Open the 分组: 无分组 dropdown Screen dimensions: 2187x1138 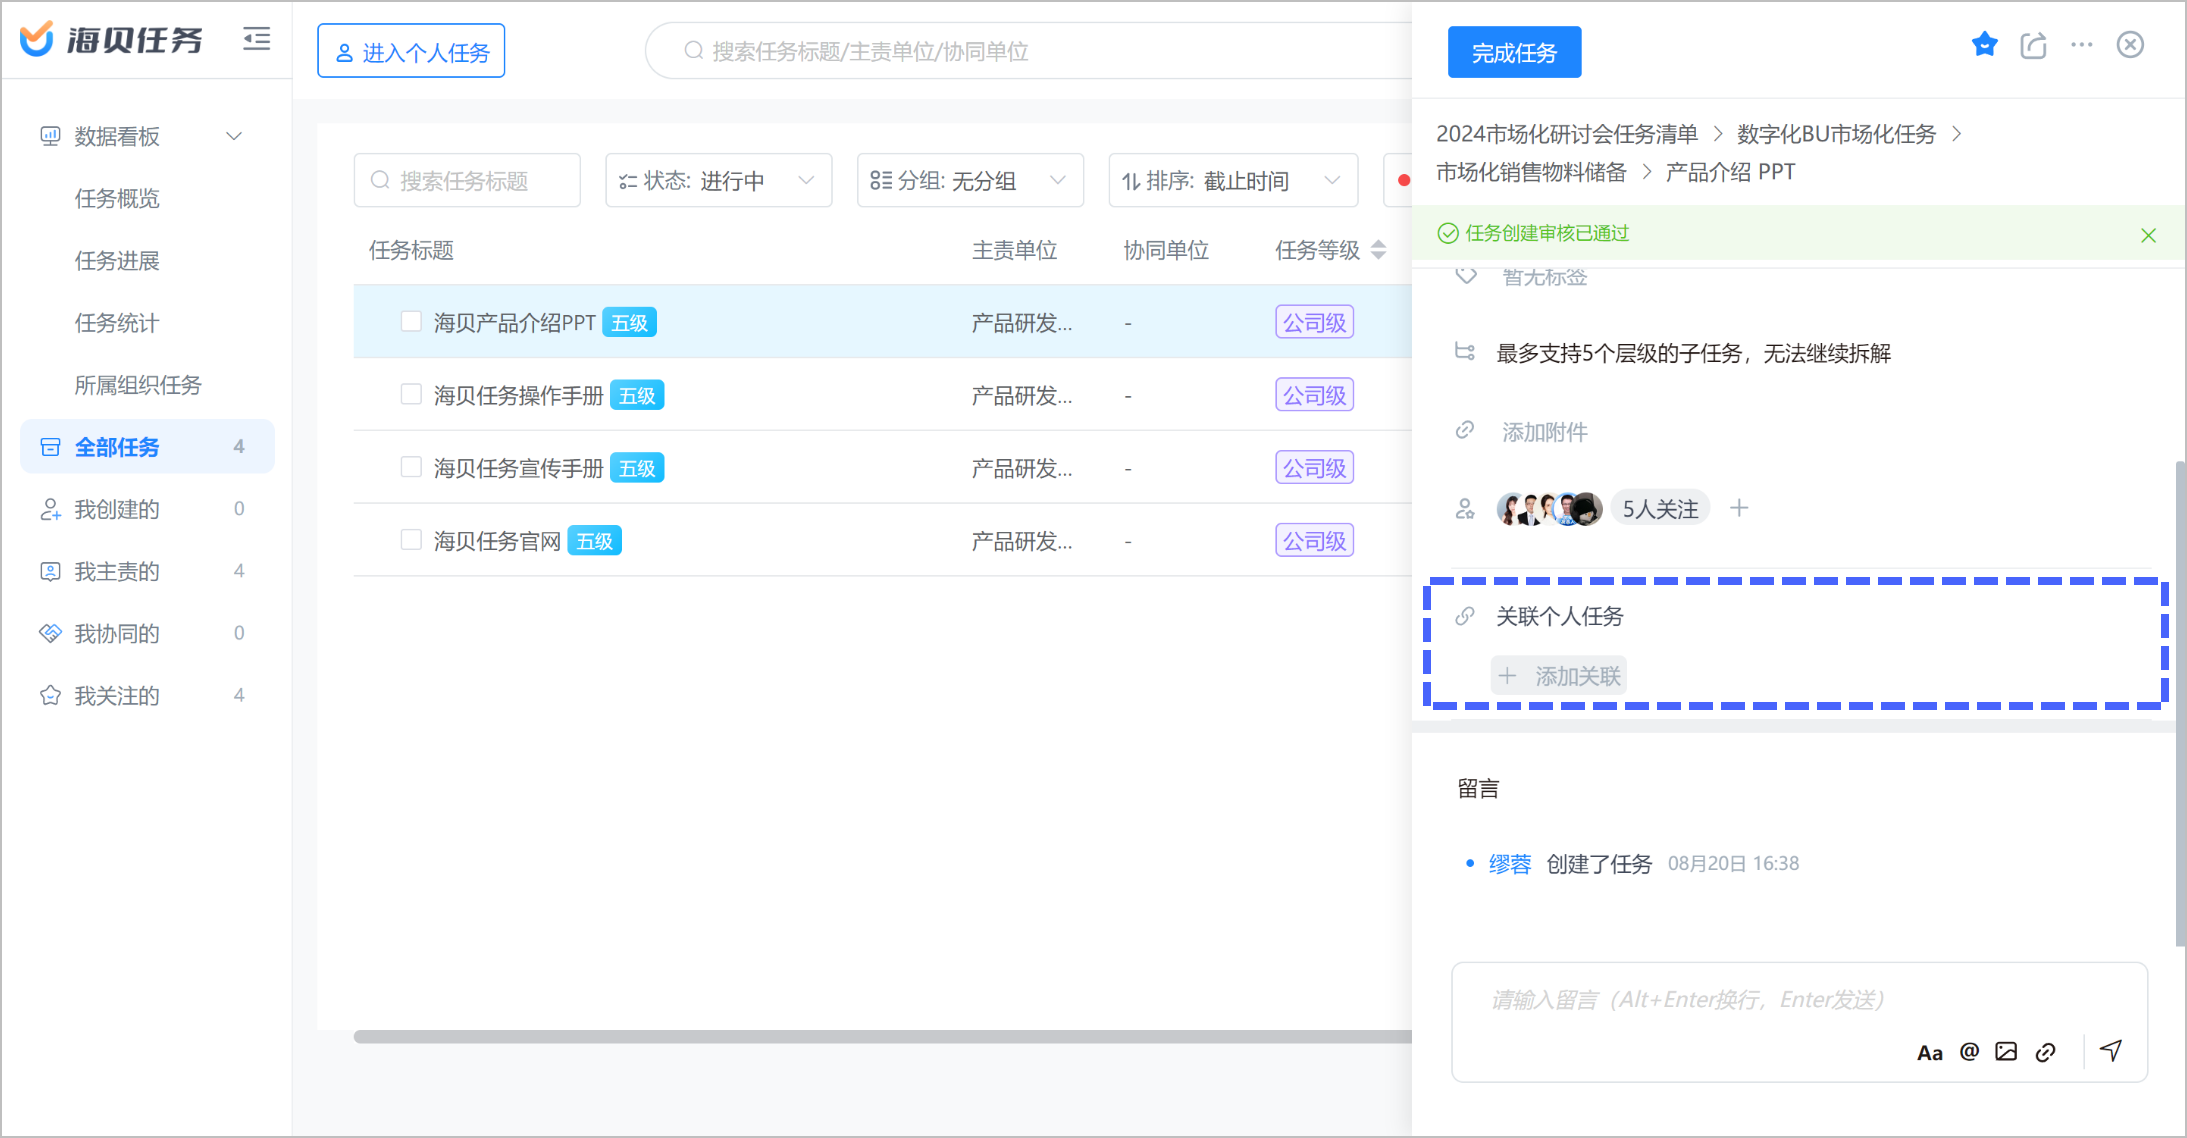click(970, 180)
